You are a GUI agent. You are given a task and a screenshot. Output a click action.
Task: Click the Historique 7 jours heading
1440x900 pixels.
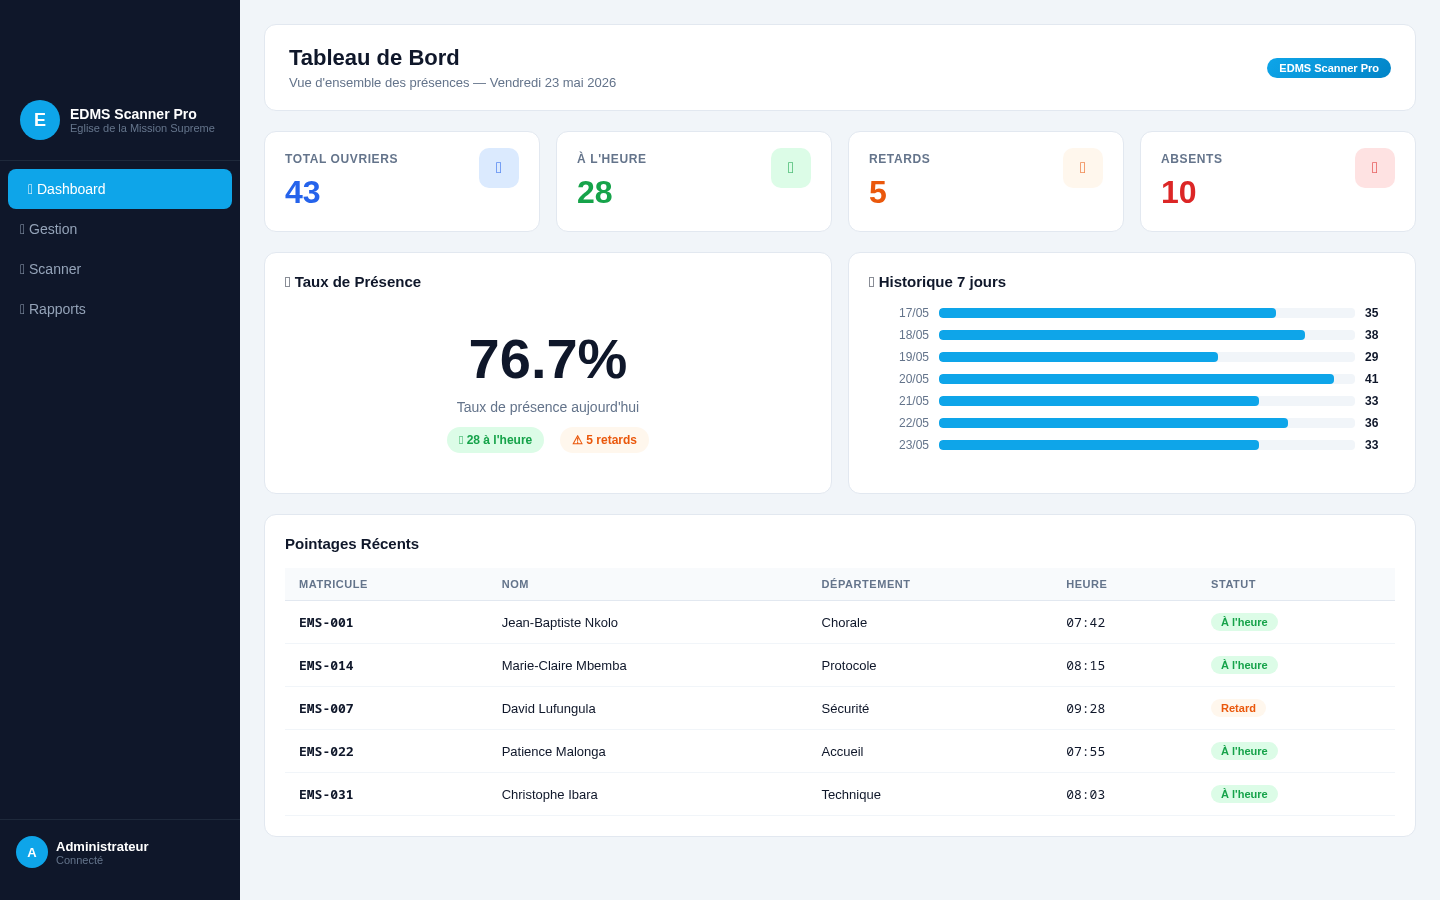coord(937,282)
